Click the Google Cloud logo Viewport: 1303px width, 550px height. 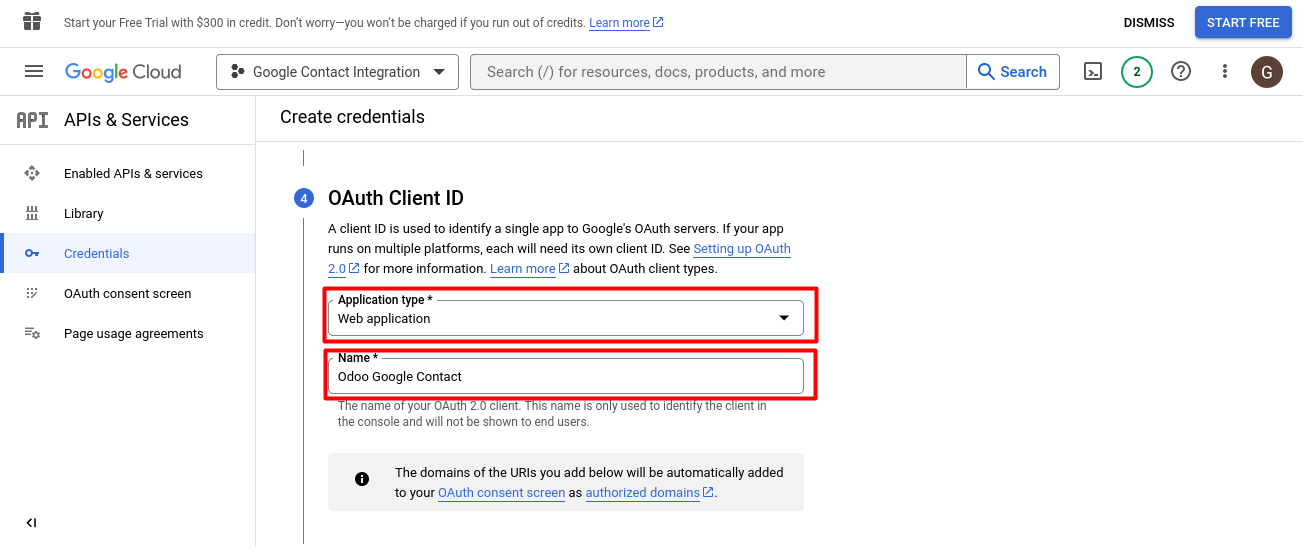tap(123, 71)
